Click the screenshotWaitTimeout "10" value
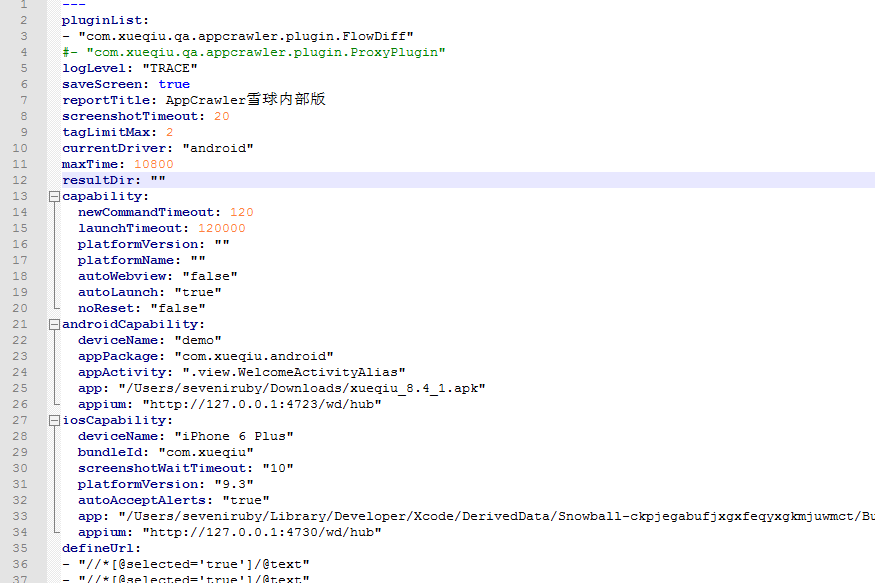875x583 pixels. [x=278, y=469]
